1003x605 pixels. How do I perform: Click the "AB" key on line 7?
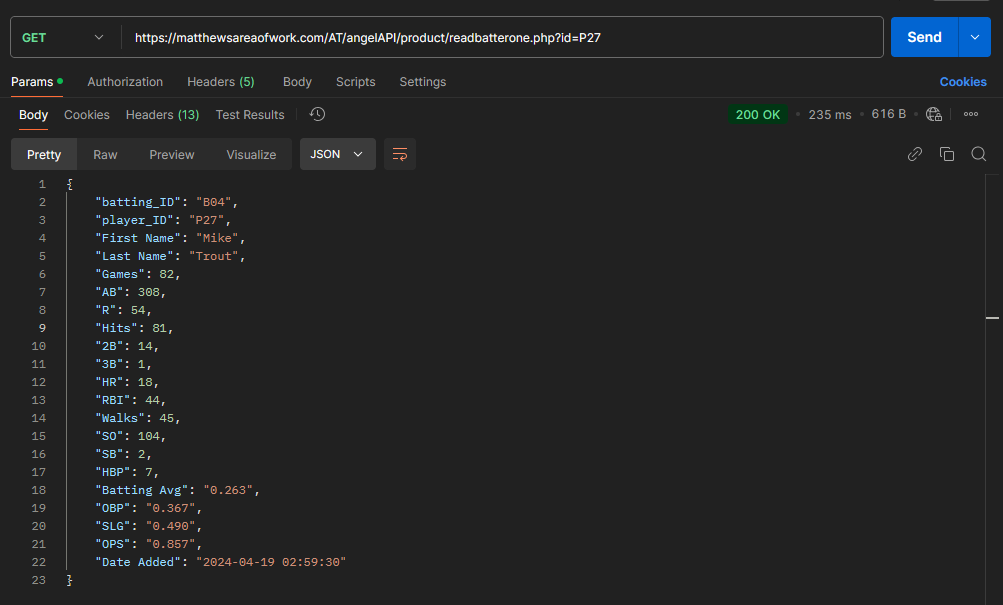click(109, 292)
